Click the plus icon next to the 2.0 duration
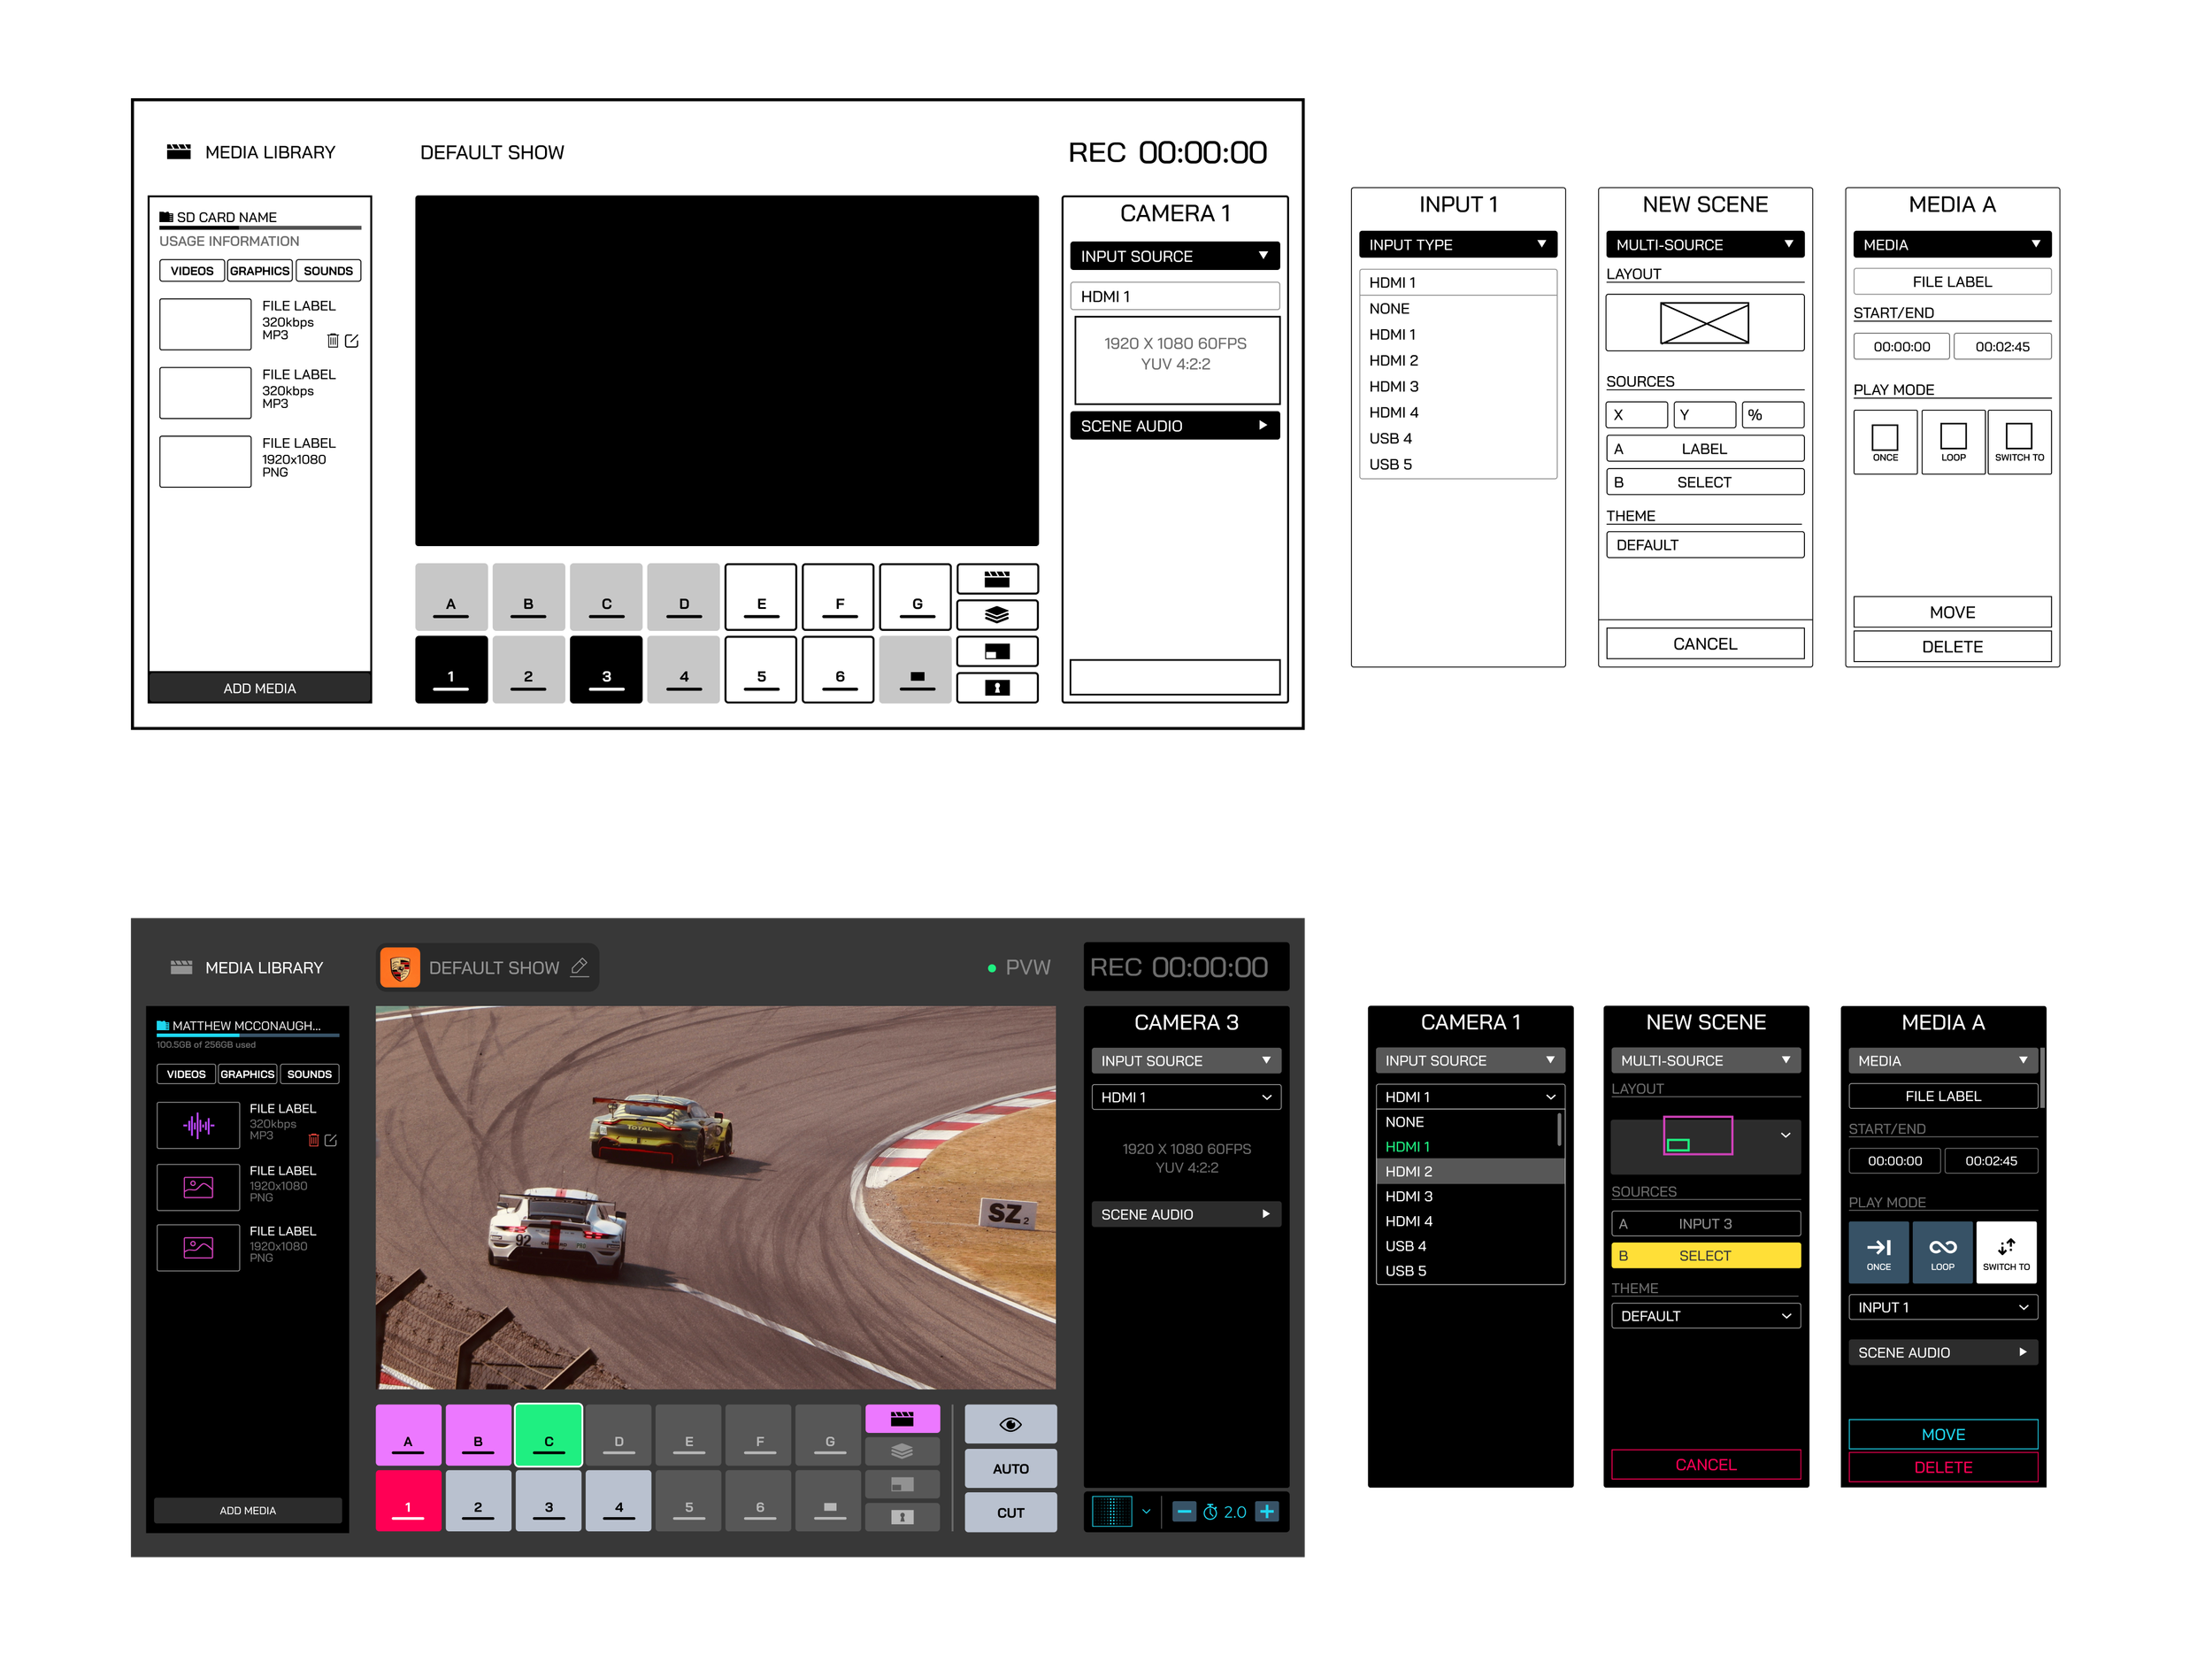The image size is (2212, 1655). click(x=1267, y=1511)
